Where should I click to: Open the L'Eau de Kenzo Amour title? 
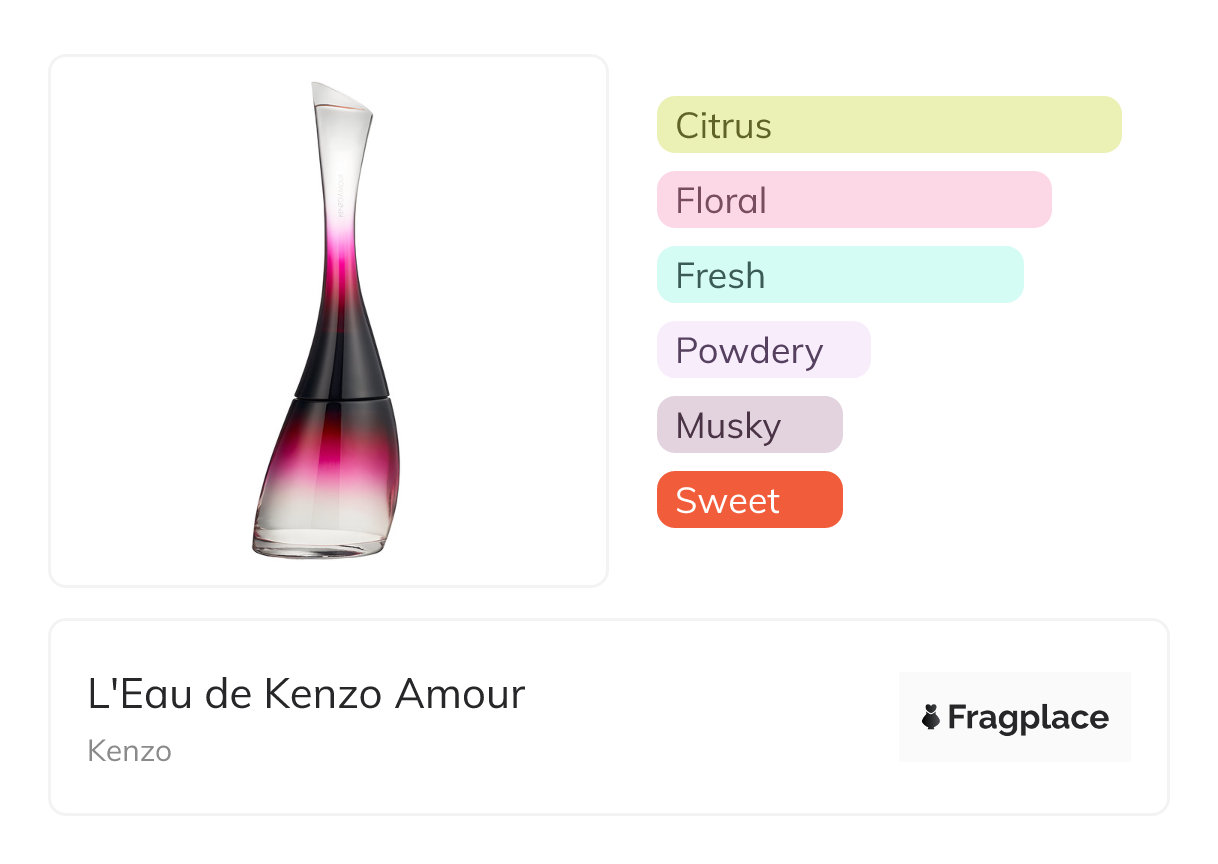pos(306,694)
